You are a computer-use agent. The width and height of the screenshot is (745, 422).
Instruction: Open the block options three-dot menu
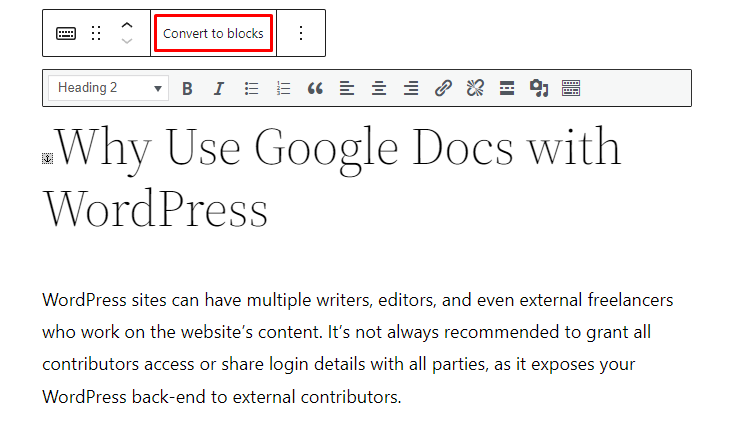coord(301,33)
